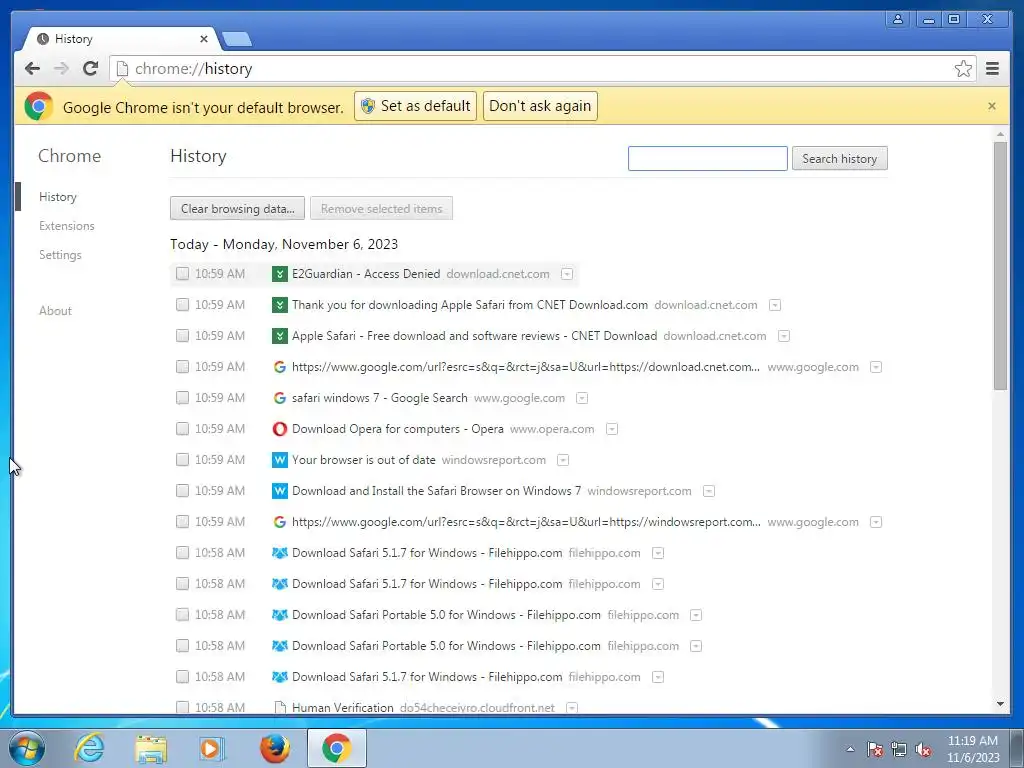
Task: Show hidden system tray icons
Action: pyautogui.click(x=850, y=749)
